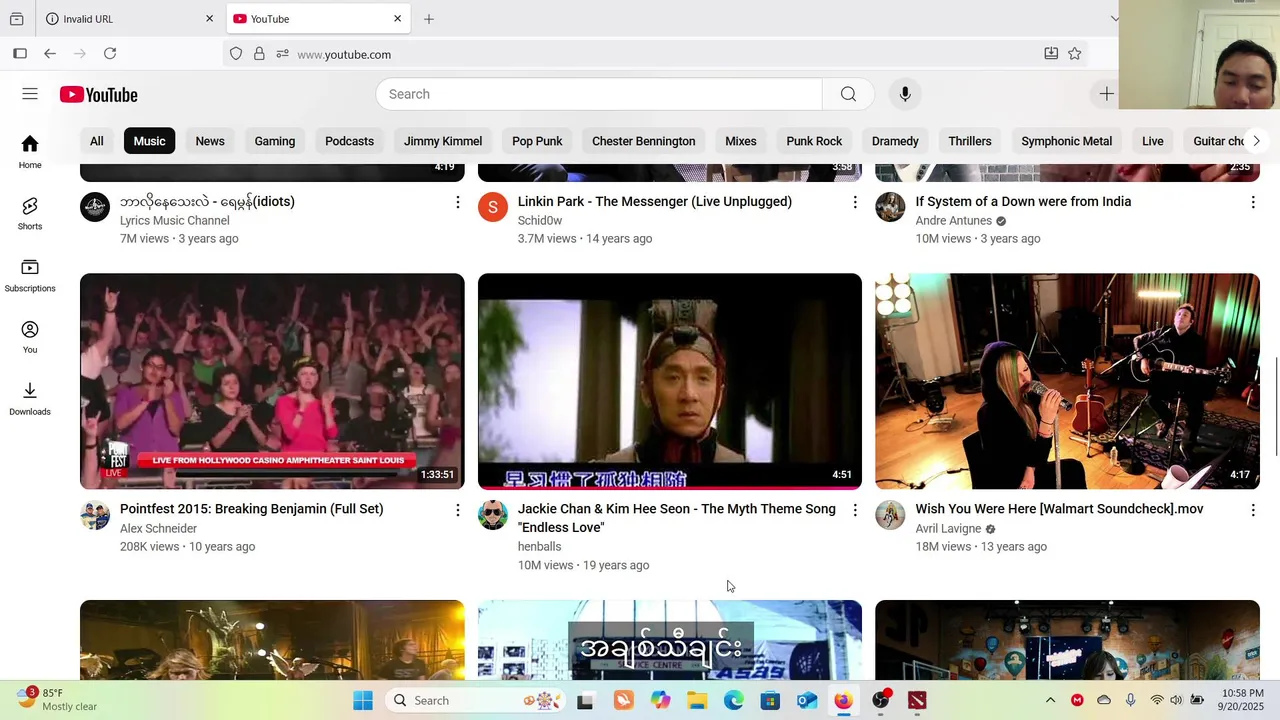
Task: Open If System of a Down title
Action: click(x=1023, y=201)
